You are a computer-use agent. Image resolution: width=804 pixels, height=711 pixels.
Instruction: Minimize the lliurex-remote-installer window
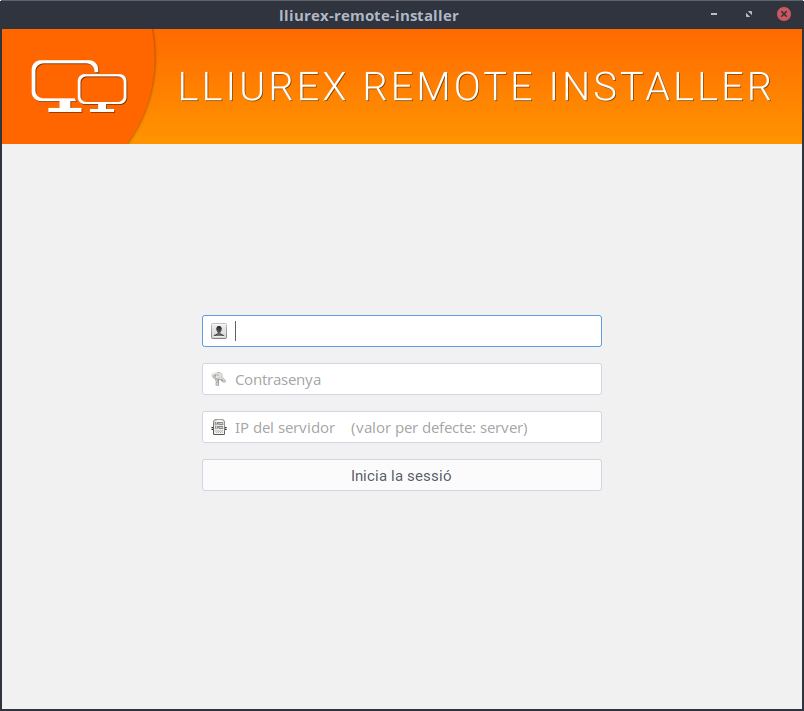(714, 15)
